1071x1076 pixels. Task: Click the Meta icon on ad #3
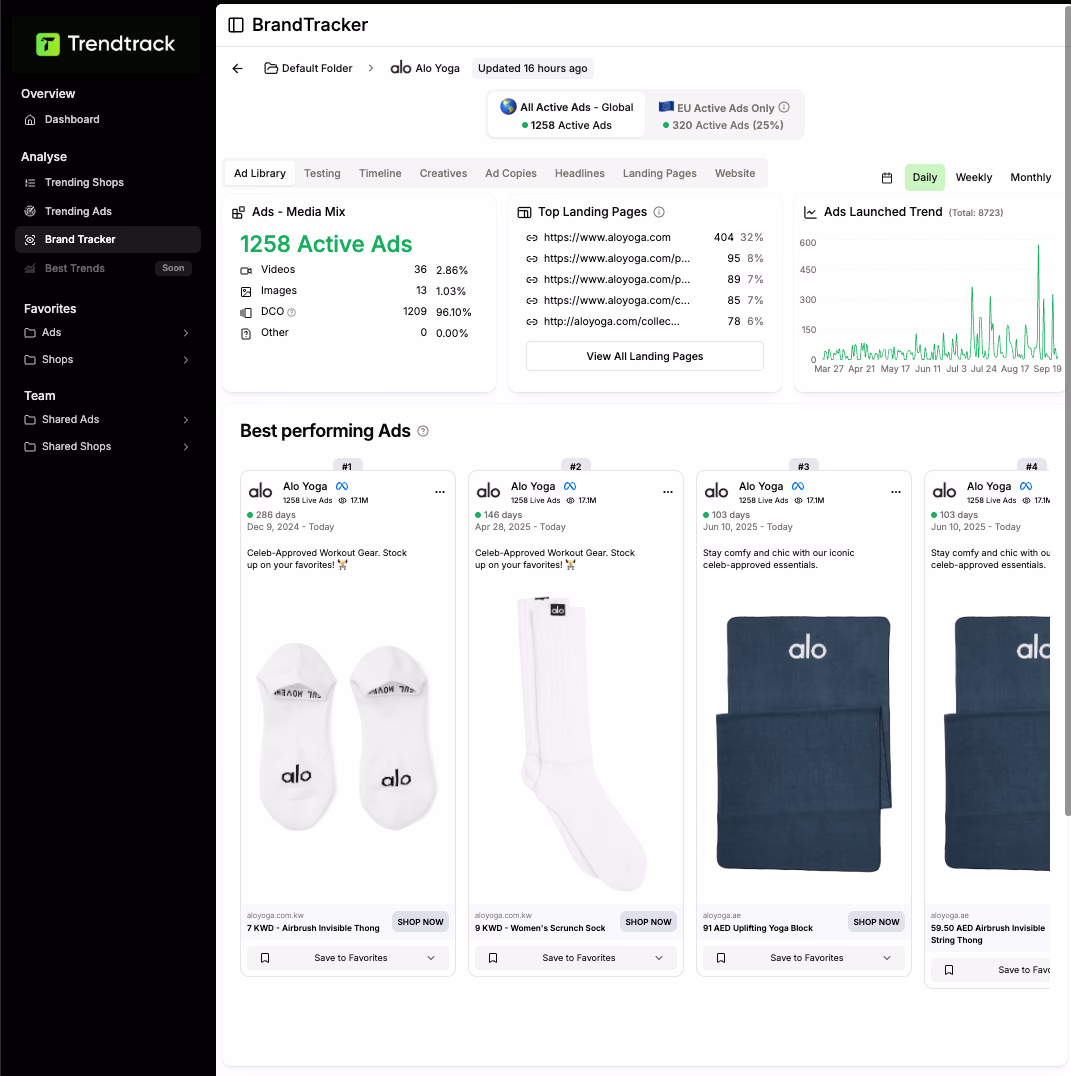pyautogui.click(x=797, y=486)
